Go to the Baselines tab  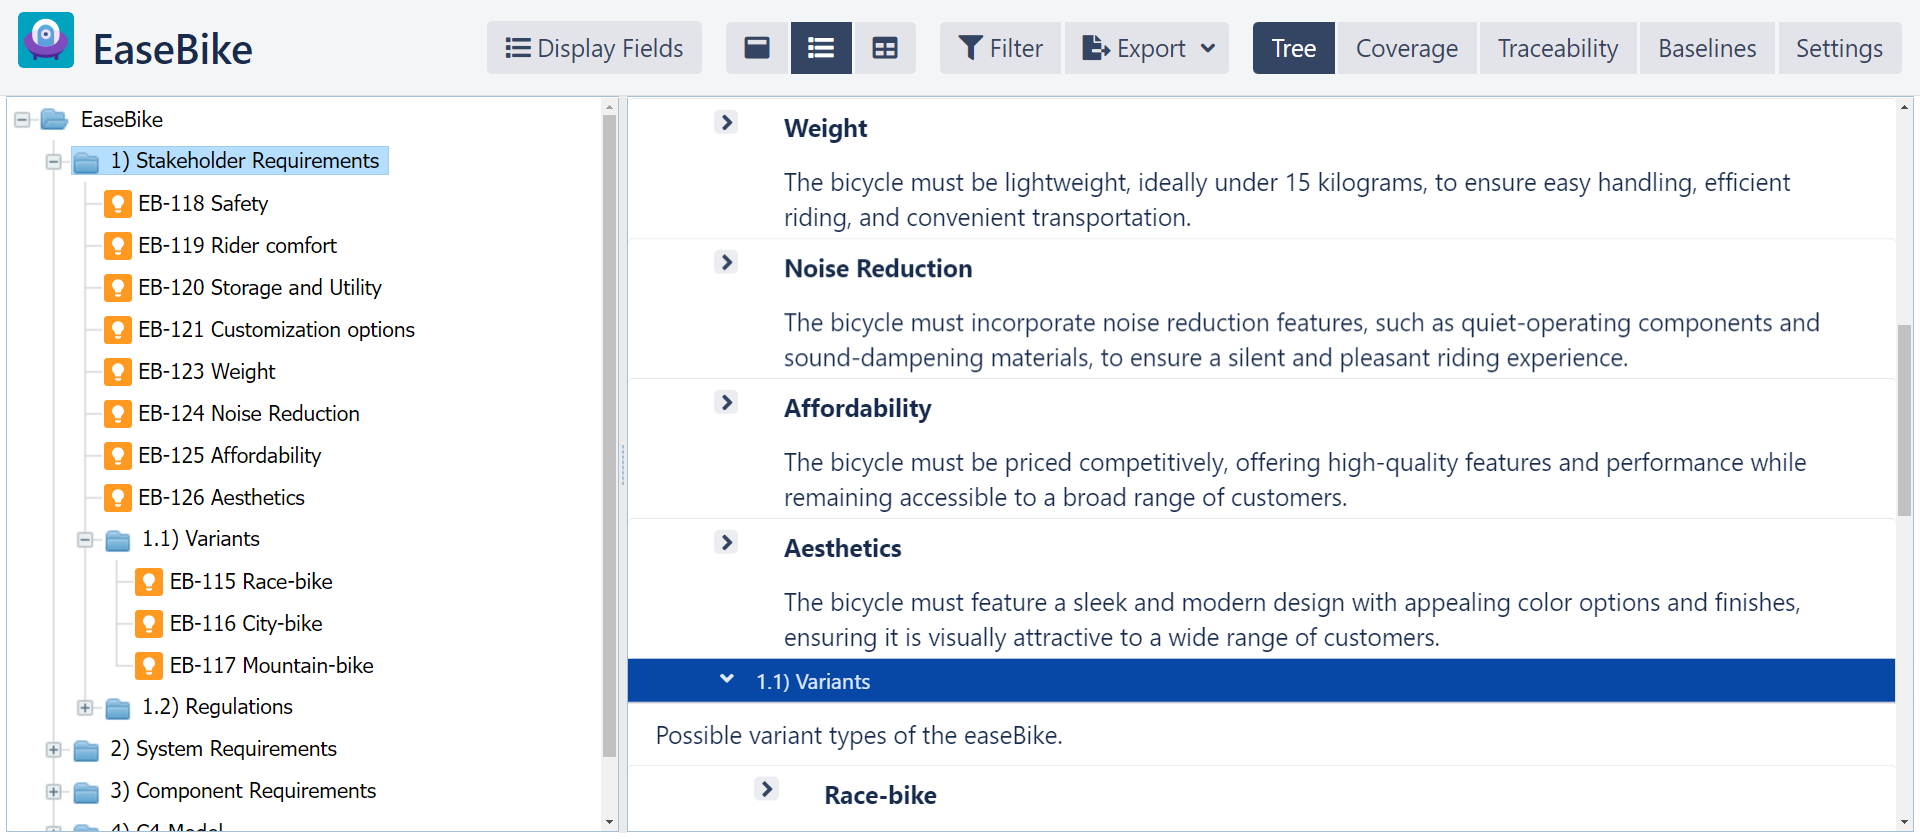pos(1707,48)
